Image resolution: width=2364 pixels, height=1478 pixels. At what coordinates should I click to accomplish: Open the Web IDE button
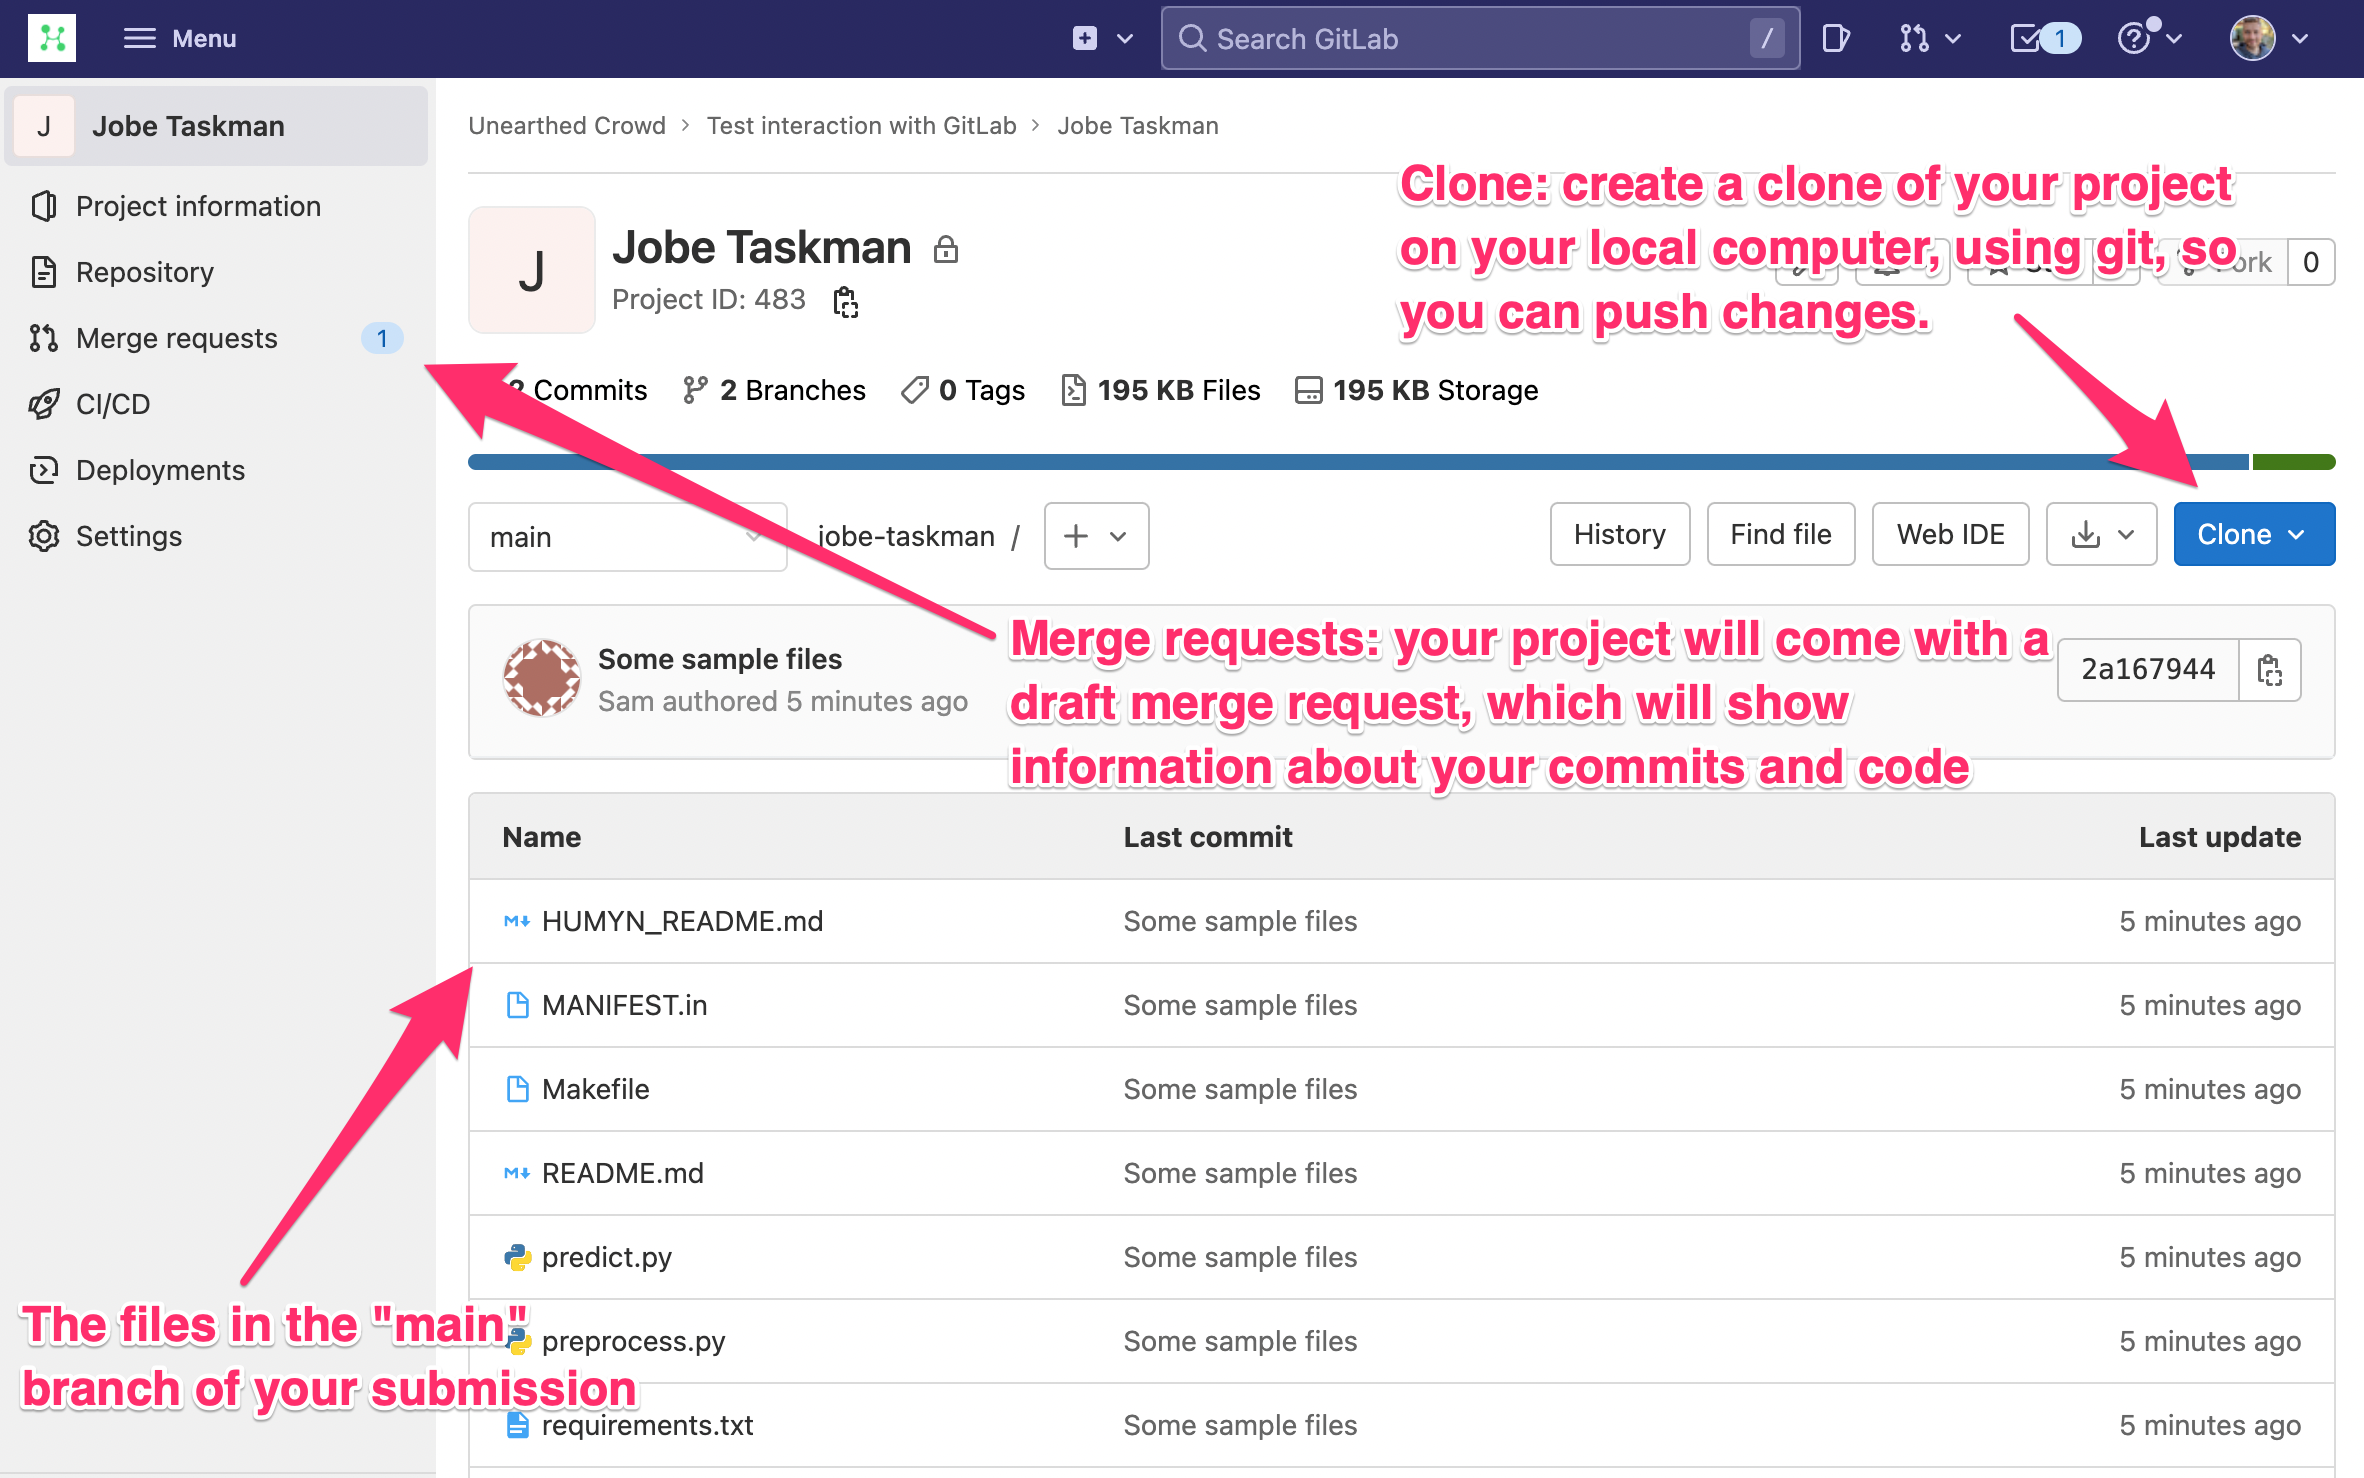[1950, 534]
